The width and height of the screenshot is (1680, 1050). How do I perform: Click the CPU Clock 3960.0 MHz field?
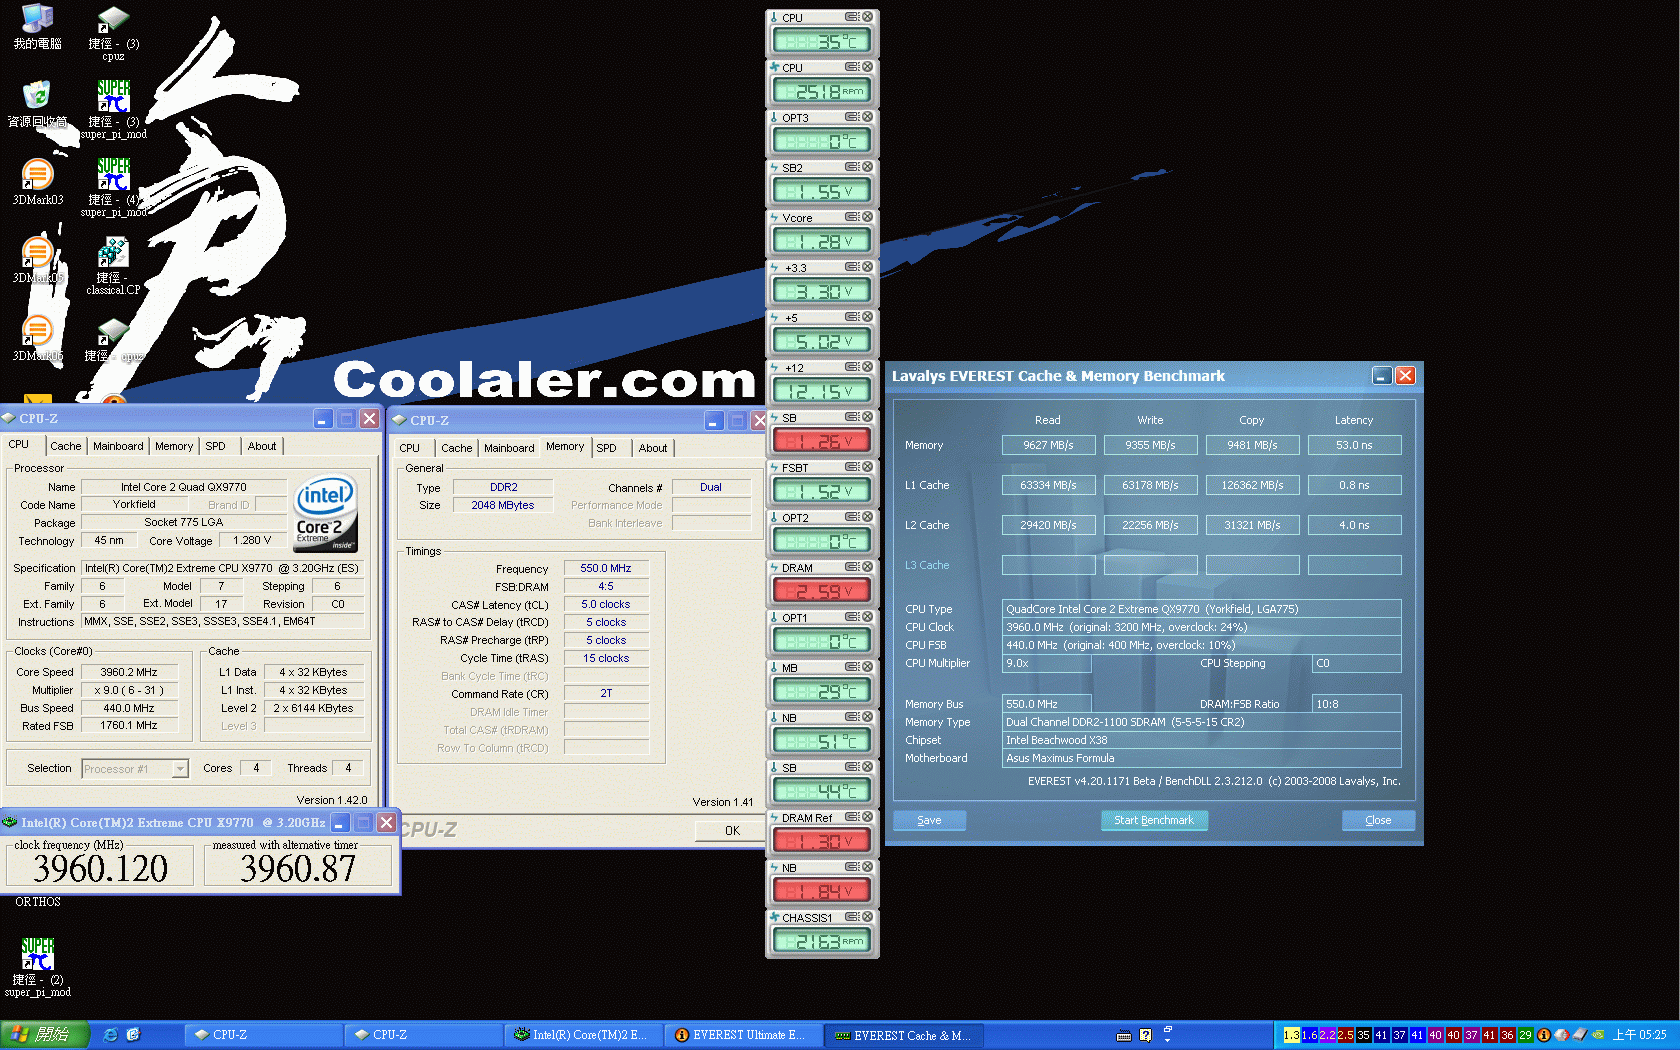tap(1202, 627)
